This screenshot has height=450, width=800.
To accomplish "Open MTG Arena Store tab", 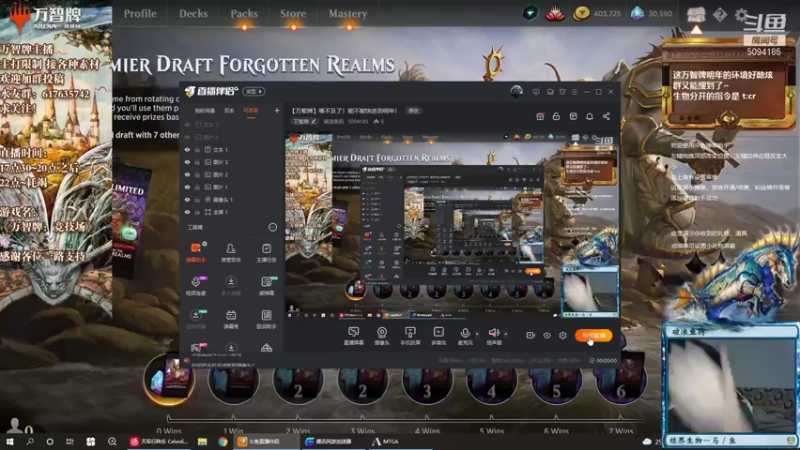I will click(x=293, y=14).
